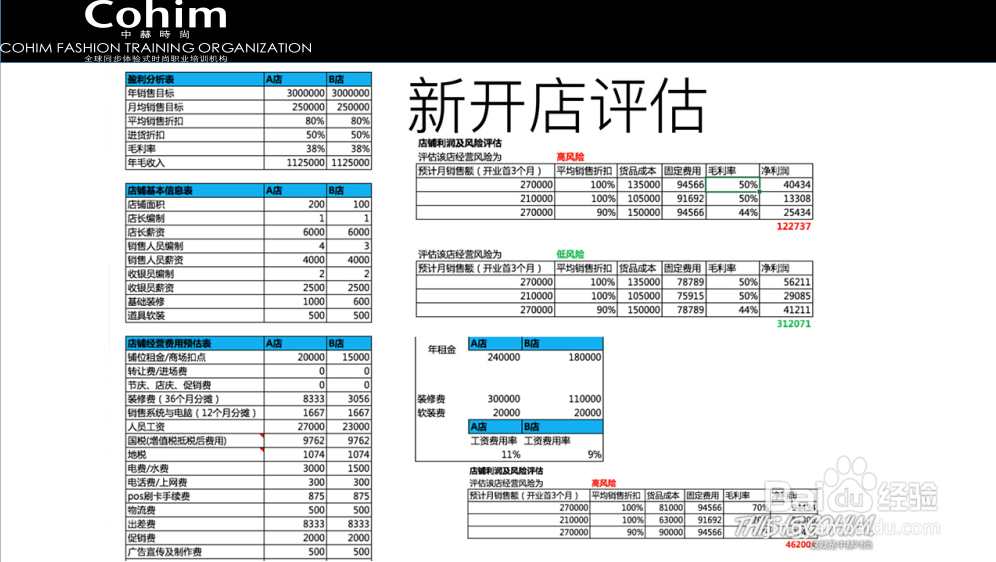Click the 店铺面积 A店 value 200

[316, 204]
